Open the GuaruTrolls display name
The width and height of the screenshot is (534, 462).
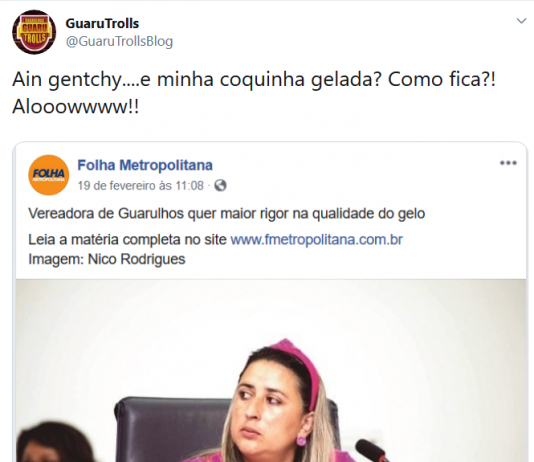coord(102,23)
